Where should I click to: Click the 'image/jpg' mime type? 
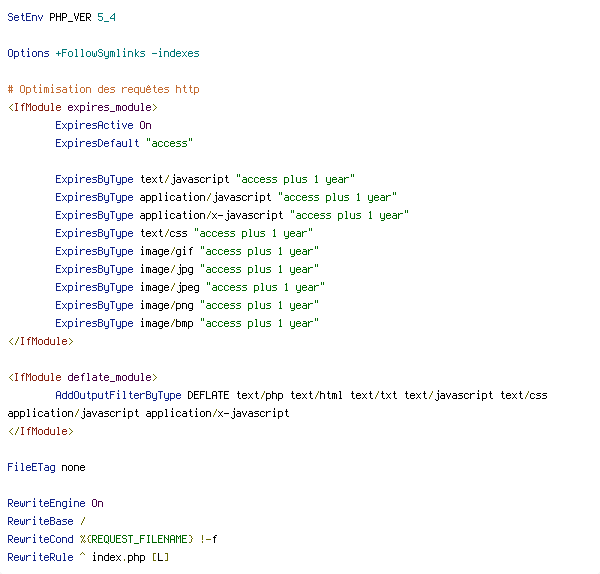click(x=167, y=269)
